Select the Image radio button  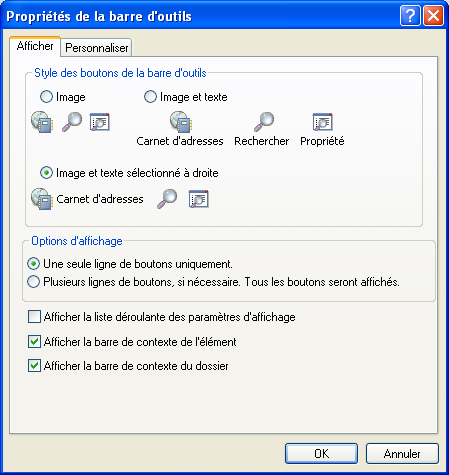pyautogui.click(x=46, y=97)
